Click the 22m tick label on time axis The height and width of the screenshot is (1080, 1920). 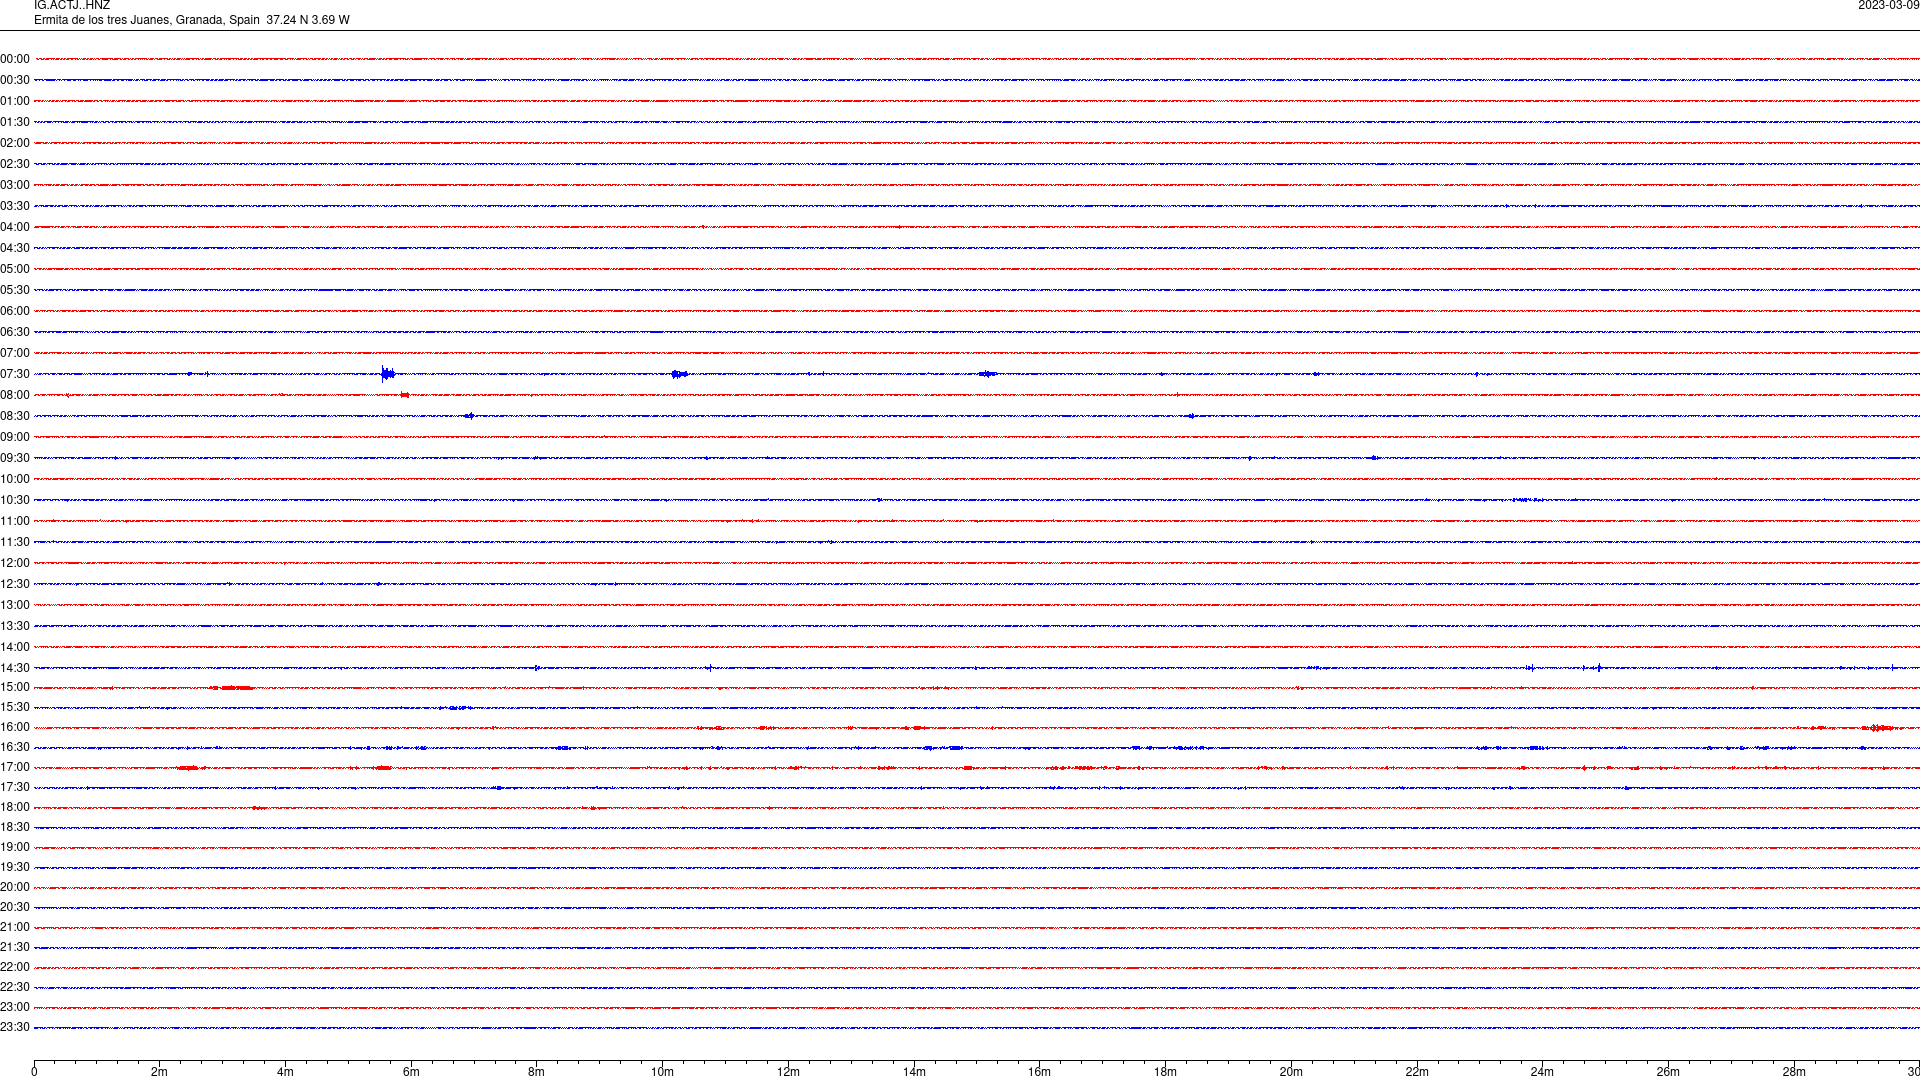click(x=1417, y=1072)
